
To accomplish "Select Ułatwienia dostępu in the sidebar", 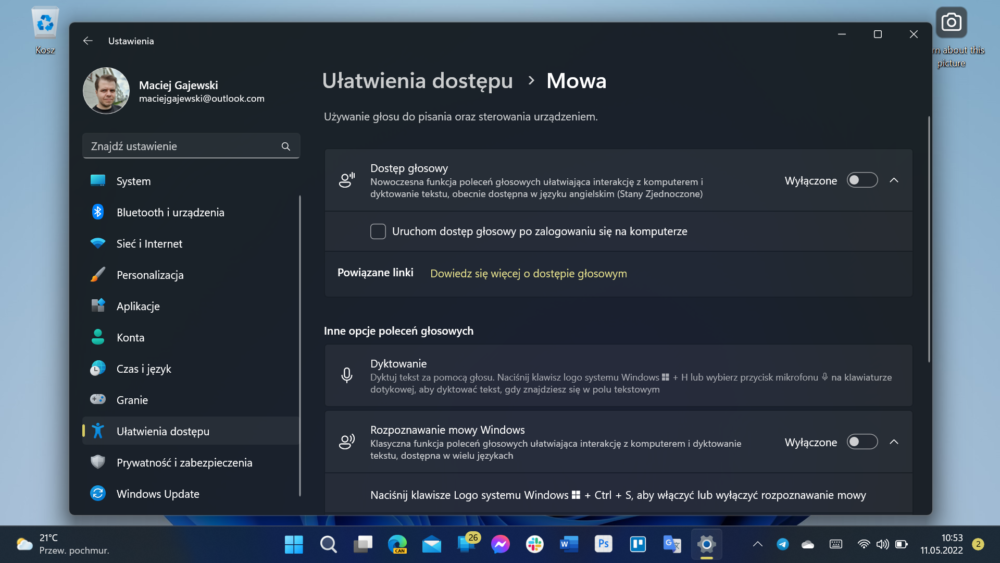I will coord(191,431).
